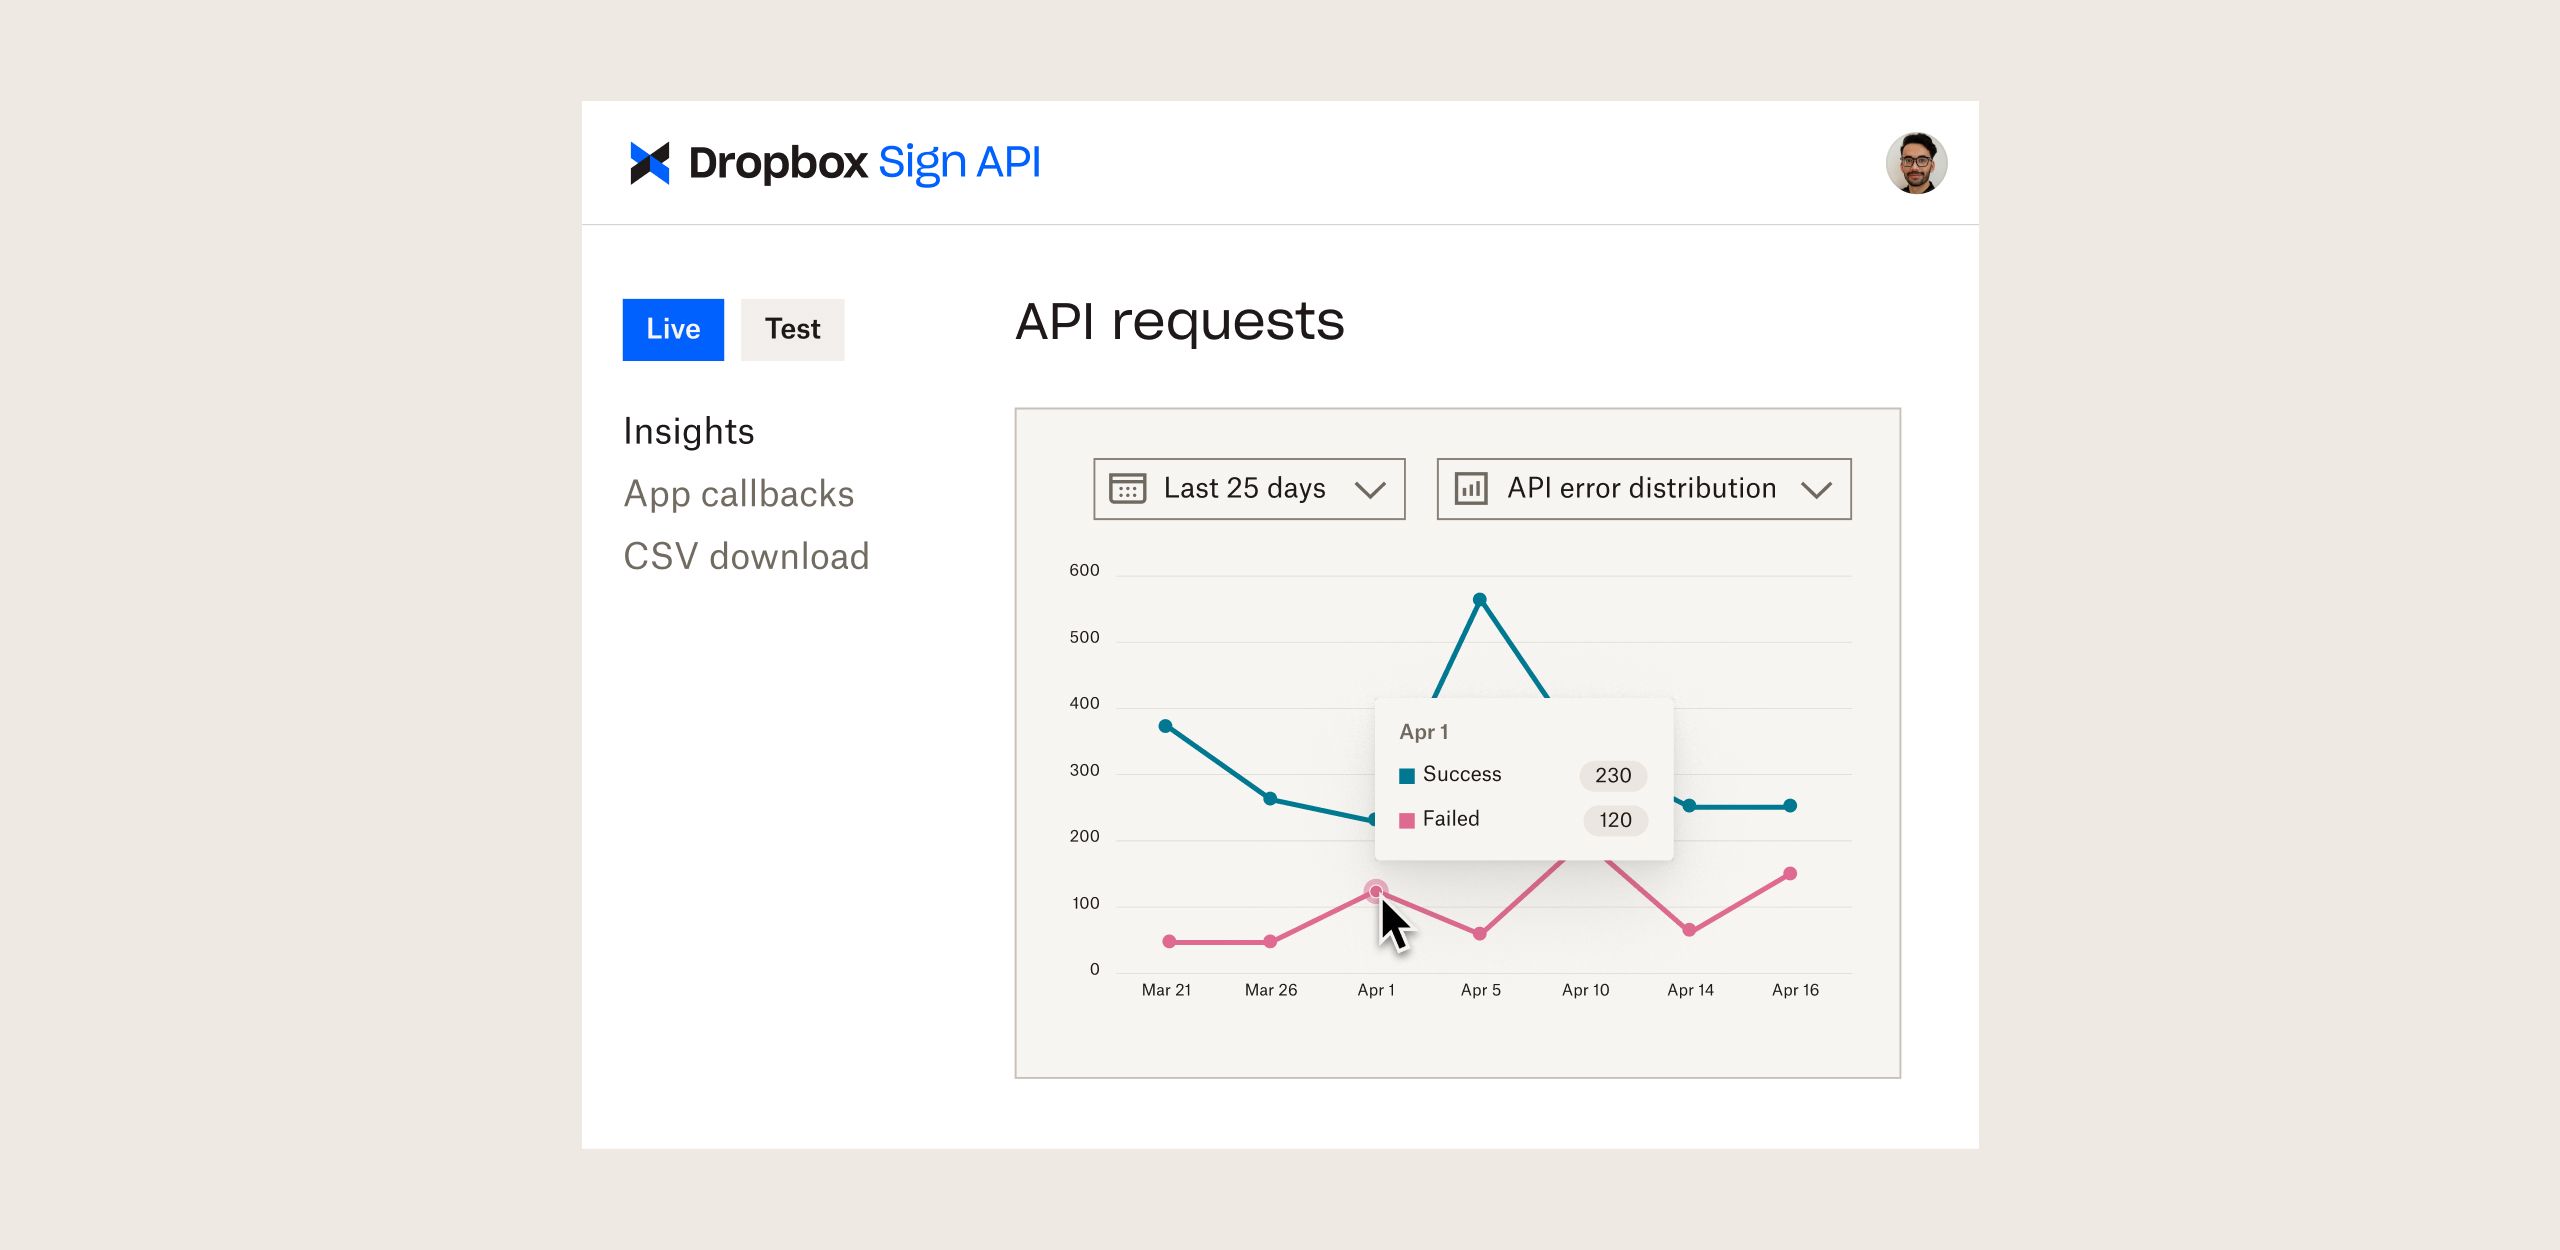Image resolution: width=2560 pixels, height=1250 pixels.
Task: Click the Dropbox Sign logo icon
Action: tap(649, 163)
